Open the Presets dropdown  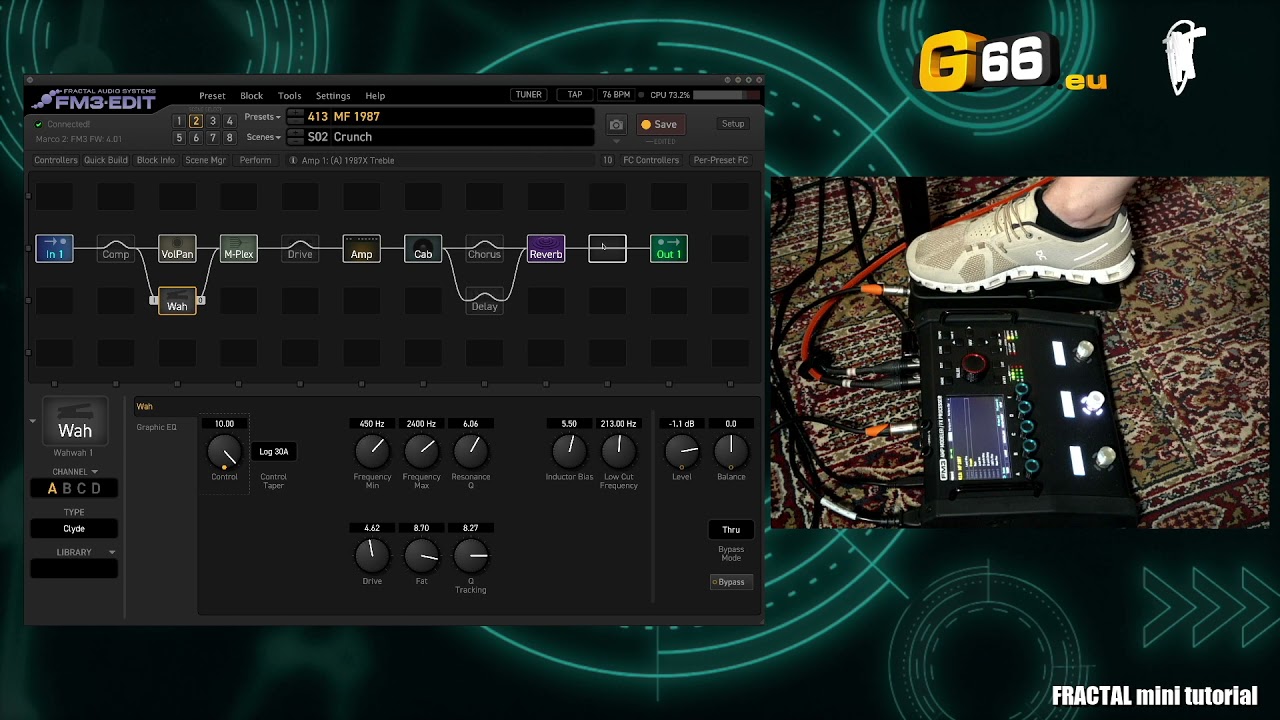click(263, 117)
